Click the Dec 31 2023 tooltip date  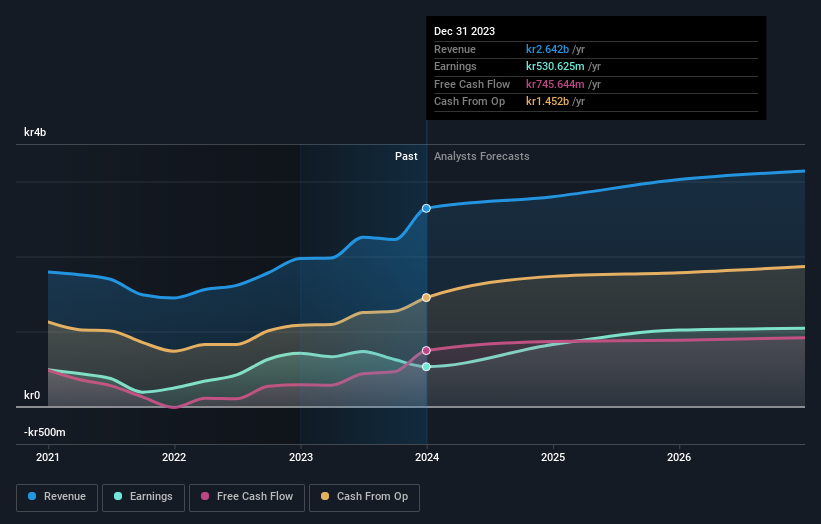click(464, 31)
